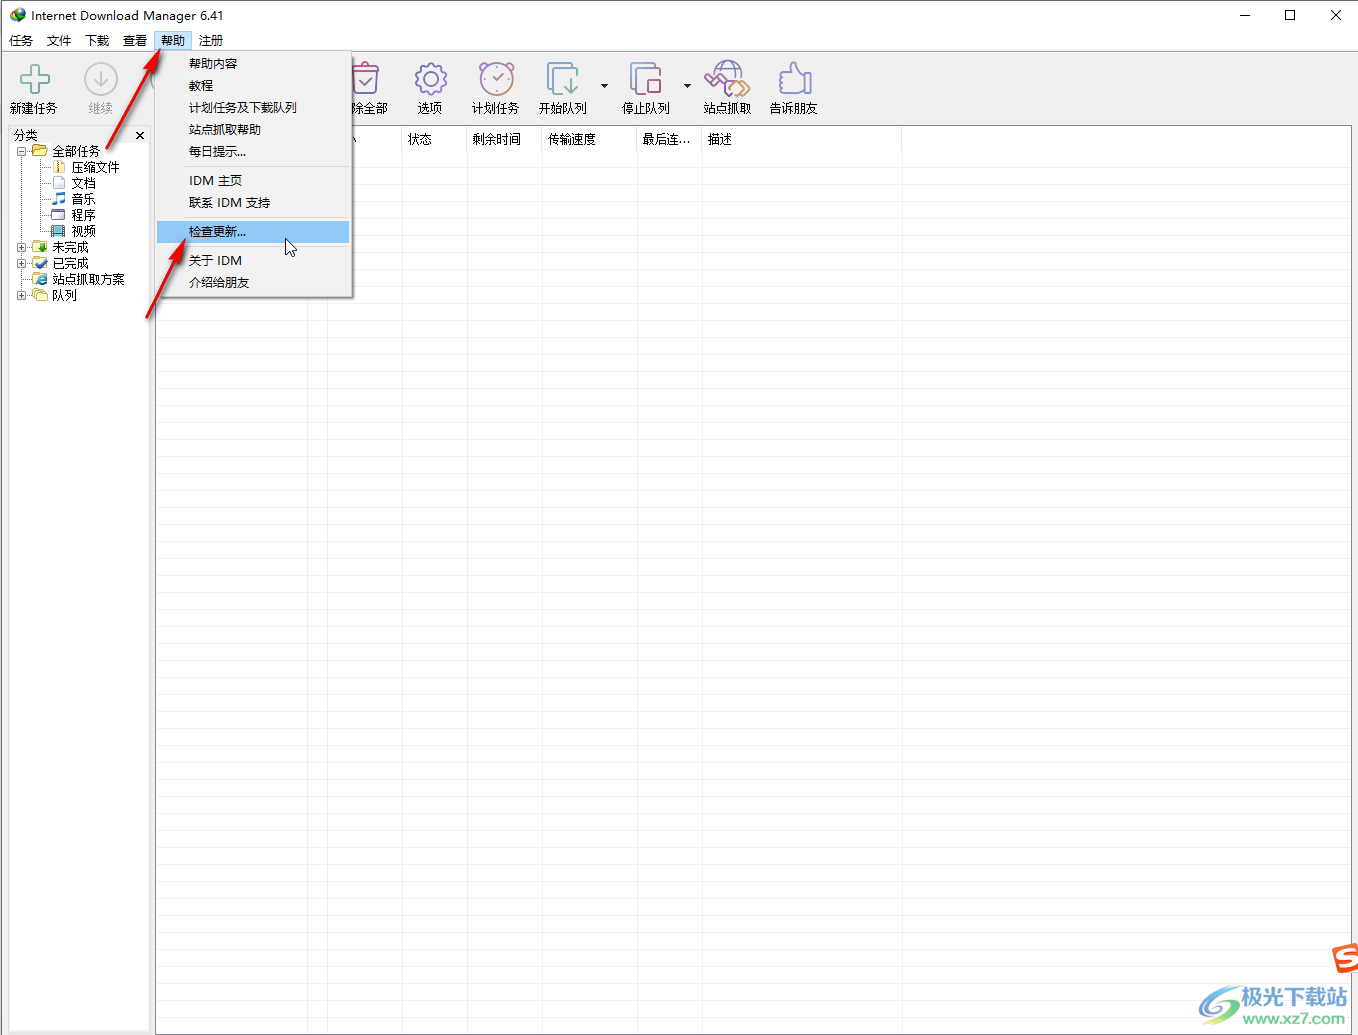Sort by 剩余时间 column header
The width and height of the screenshot is (1358, 1035).
point(505,139)
